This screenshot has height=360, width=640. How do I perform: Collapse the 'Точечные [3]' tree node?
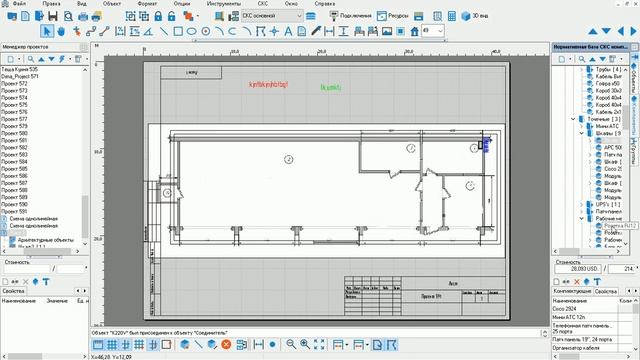573,119
